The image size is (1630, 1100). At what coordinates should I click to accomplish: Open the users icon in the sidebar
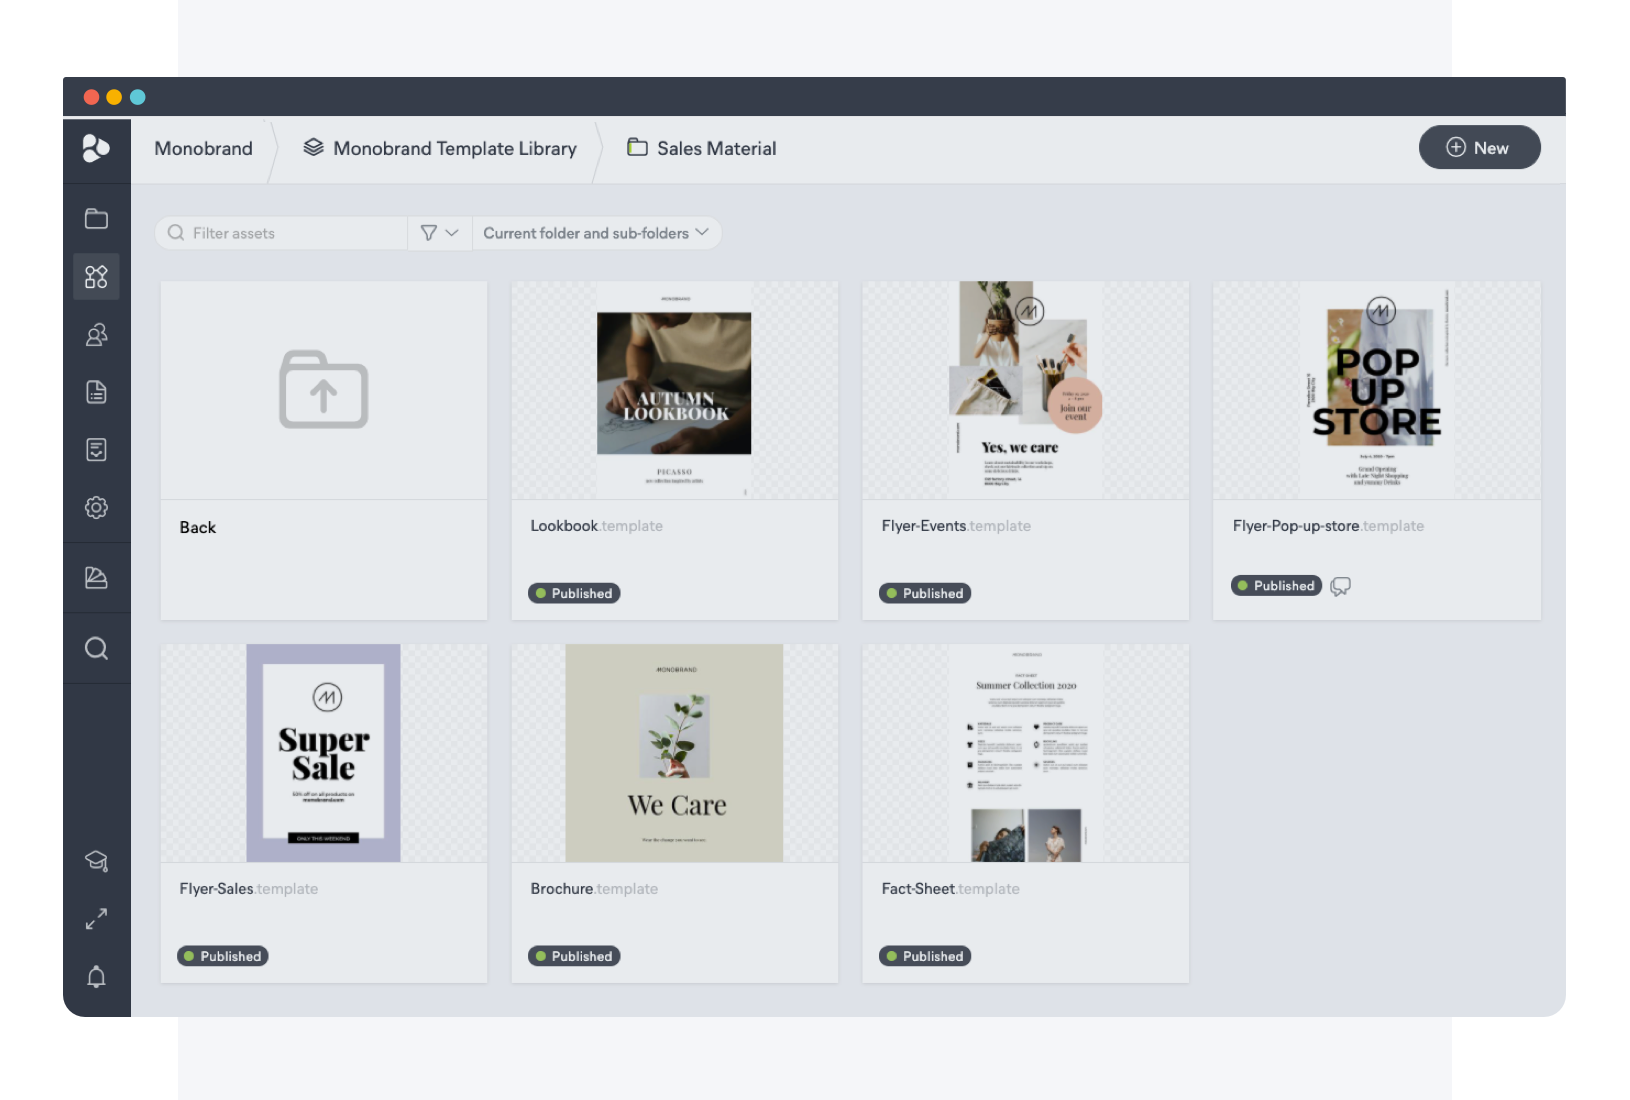(96, 335)
